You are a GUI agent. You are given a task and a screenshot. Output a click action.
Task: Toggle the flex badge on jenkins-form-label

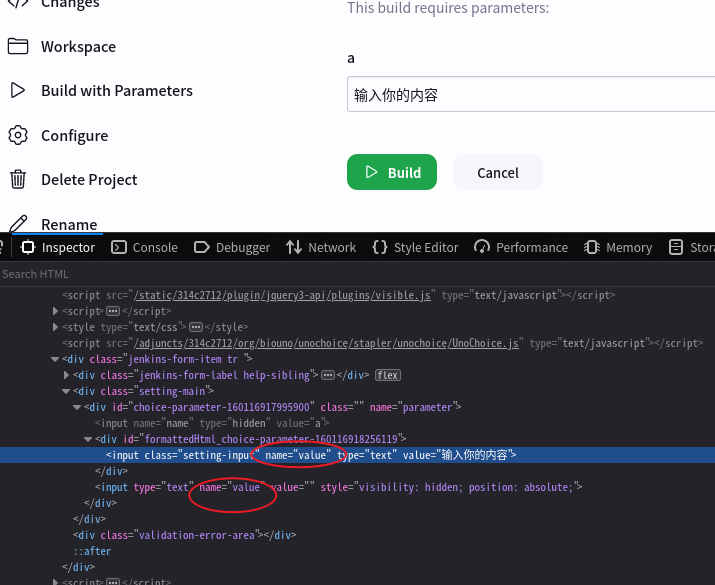point(388,375)
